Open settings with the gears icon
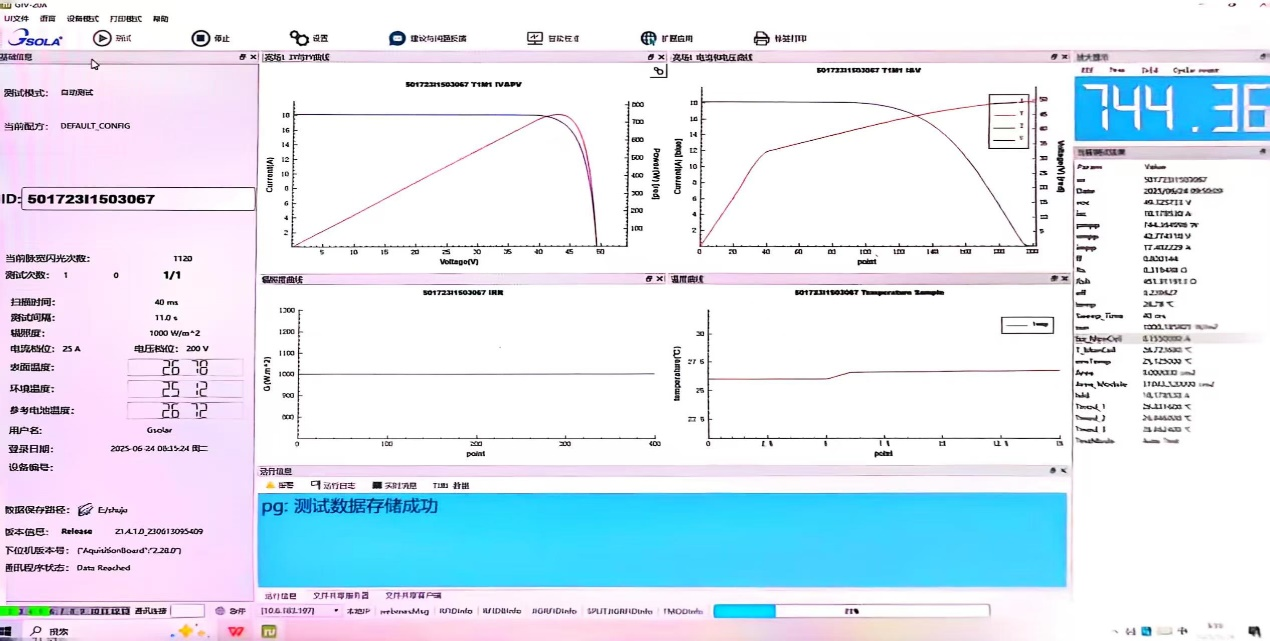Image resolution: width=1270 pixels, height=641 pixels. (299, 38)
